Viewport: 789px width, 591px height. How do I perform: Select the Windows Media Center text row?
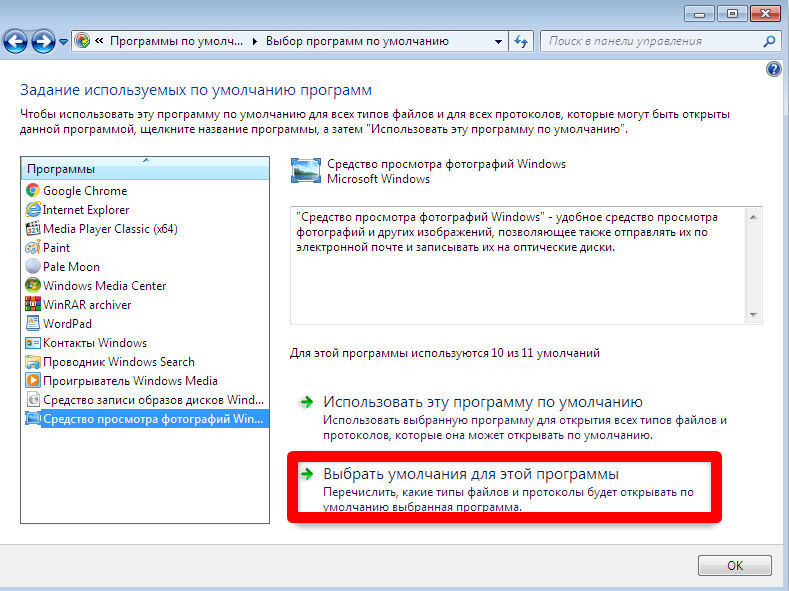click(104, 286)
